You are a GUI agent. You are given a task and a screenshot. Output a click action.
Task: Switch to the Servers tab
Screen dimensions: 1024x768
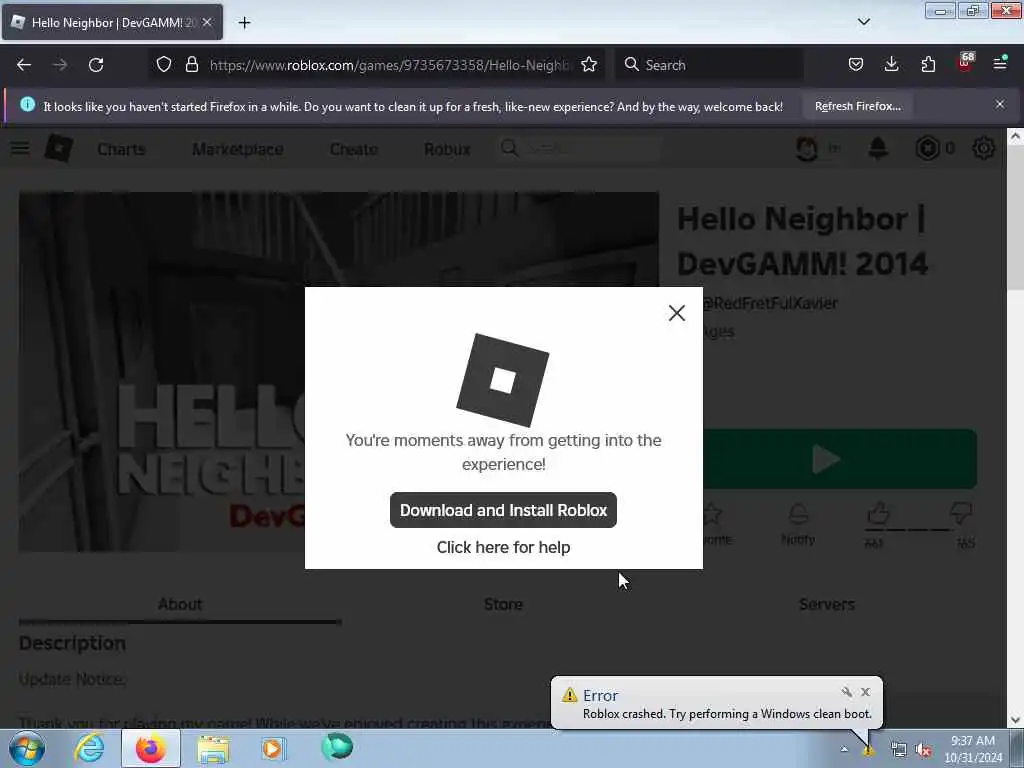(826, 605)
